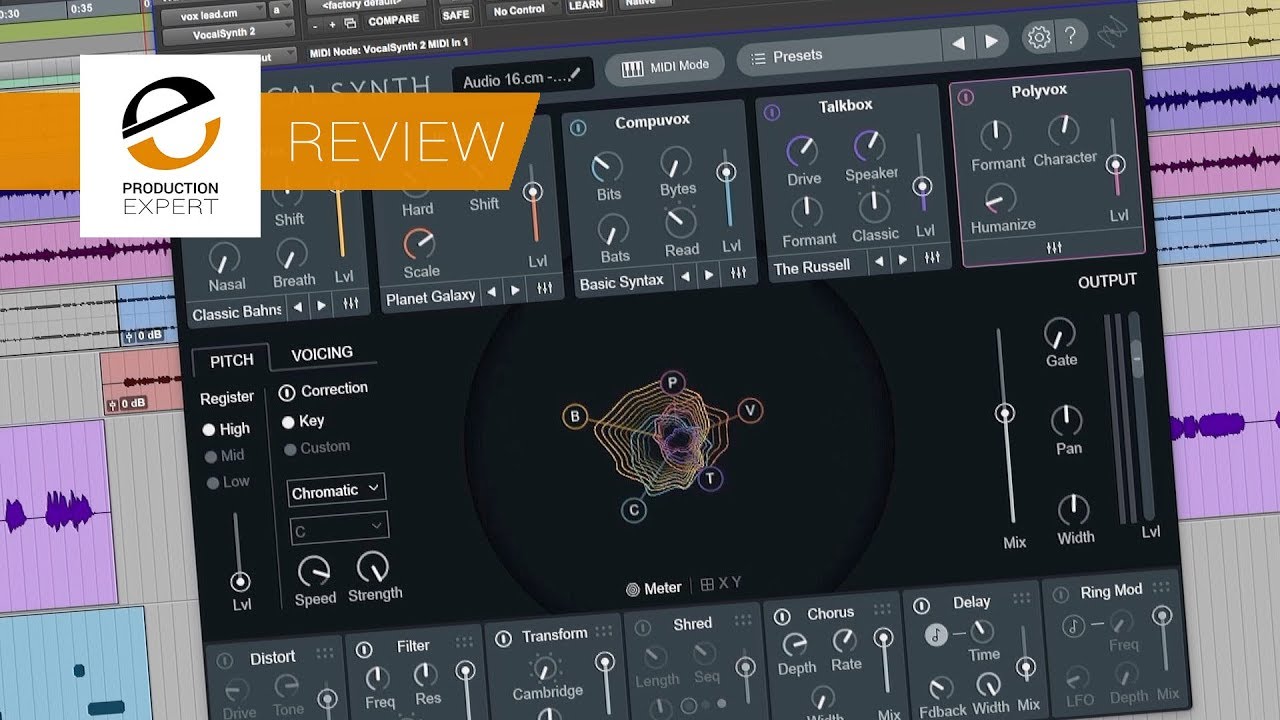The width and height of the screenshot is (1280, 720).
Task: Click the Delay tempo sync note icon
Action: (x=937, y=634)
